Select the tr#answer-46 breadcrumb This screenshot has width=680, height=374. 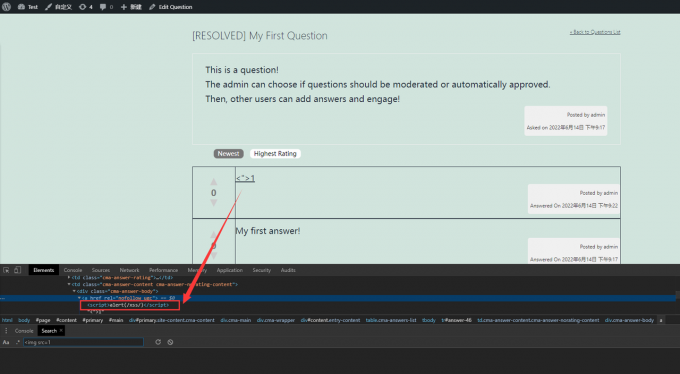tap(457, 320)
